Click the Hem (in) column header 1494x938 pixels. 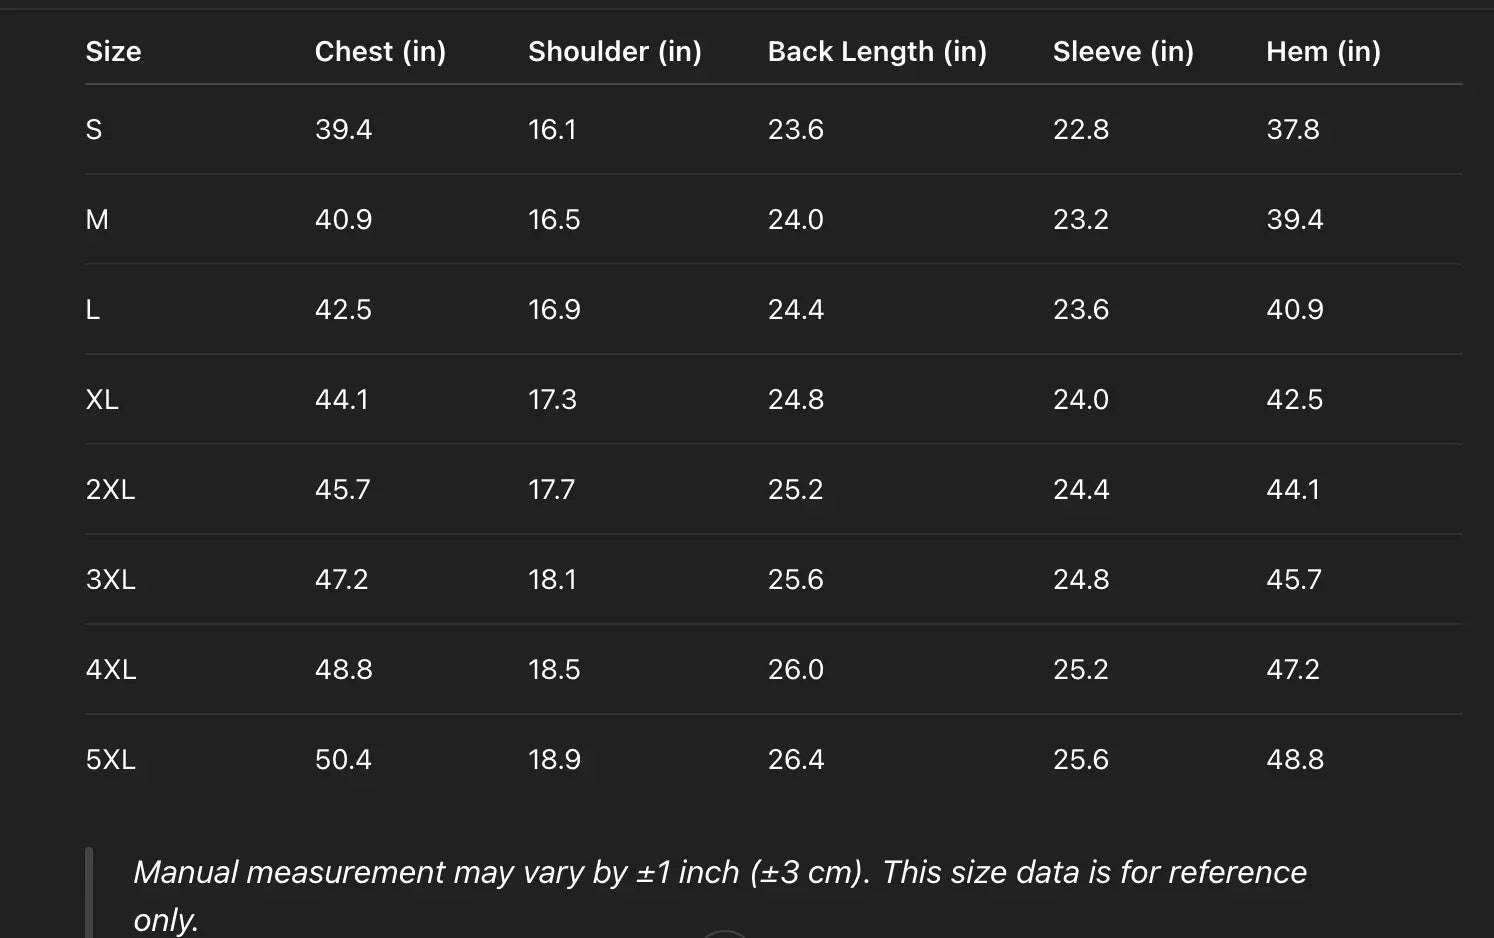[1322, 52]
